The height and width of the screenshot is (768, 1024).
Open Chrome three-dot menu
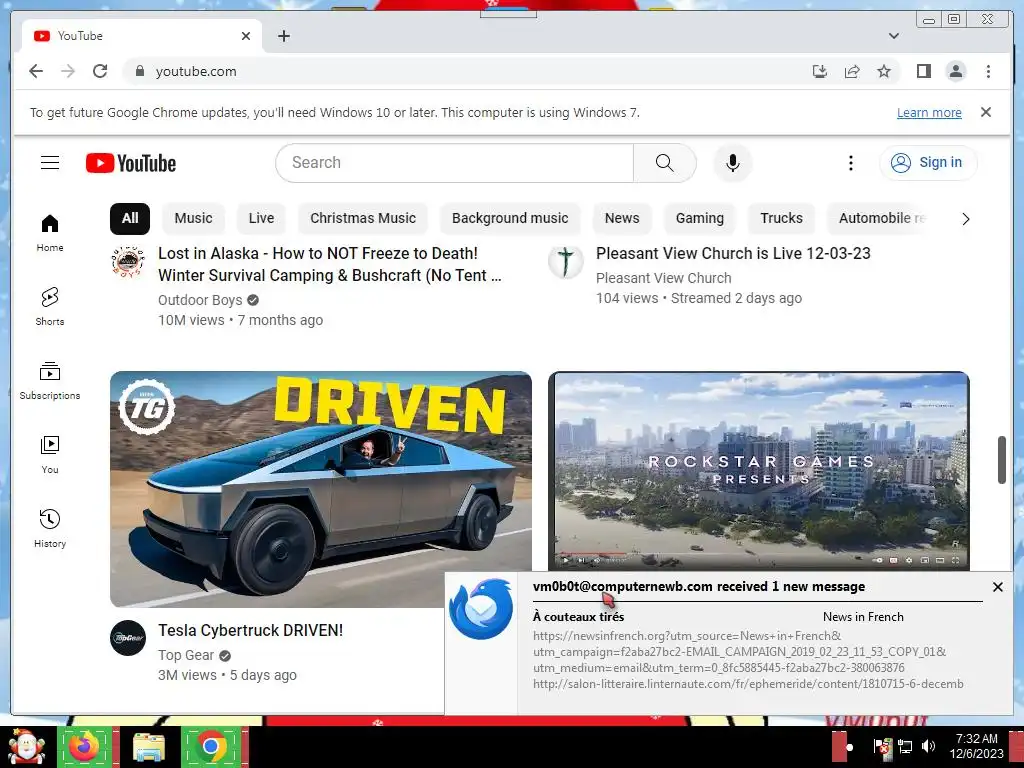coord(988,71)
